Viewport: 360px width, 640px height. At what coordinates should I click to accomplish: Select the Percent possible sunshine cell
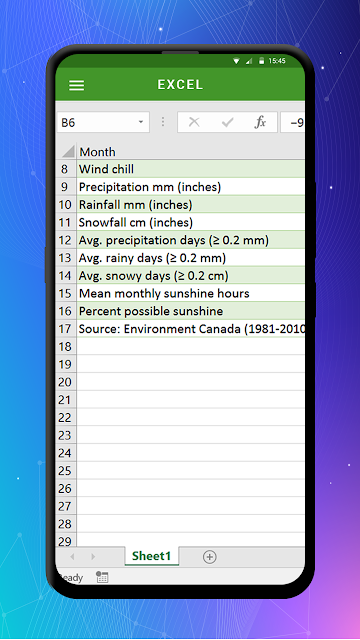pos(191,311)
